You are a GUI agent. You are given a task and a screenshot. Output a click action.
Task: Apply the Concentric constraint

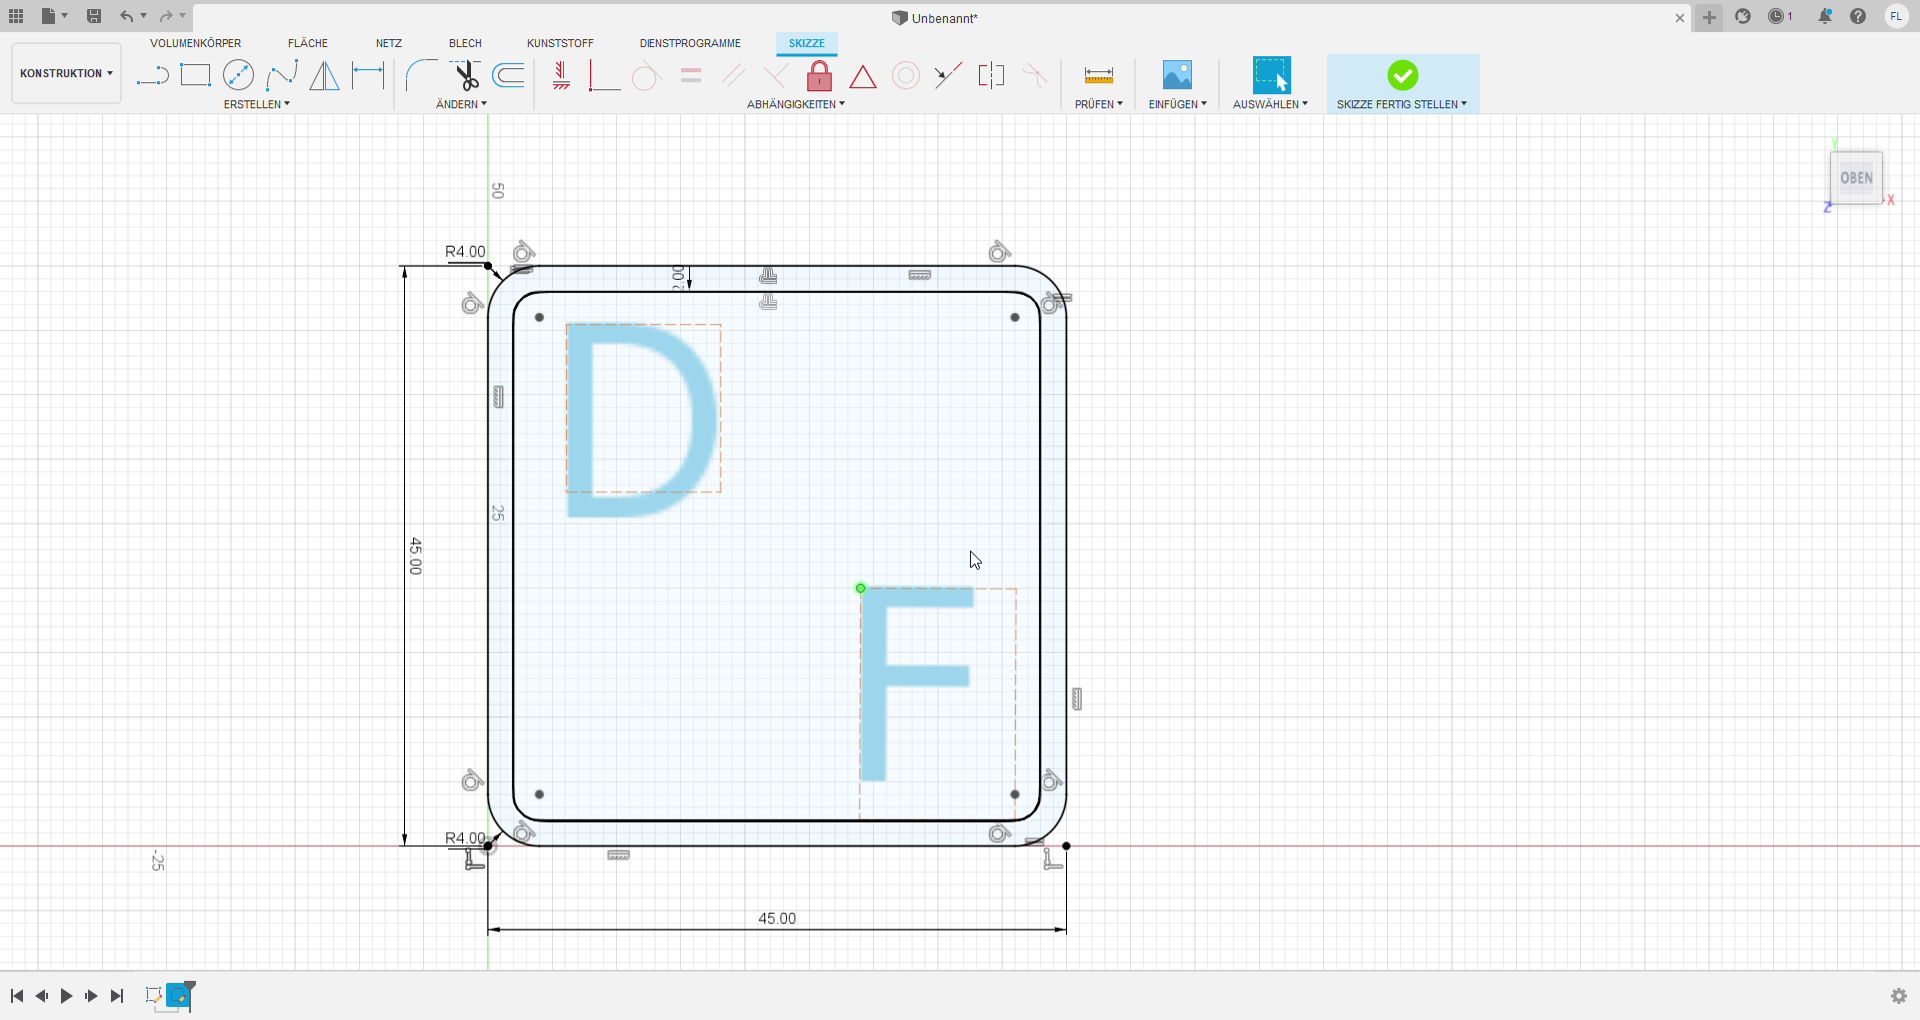(x=906, y=75)
